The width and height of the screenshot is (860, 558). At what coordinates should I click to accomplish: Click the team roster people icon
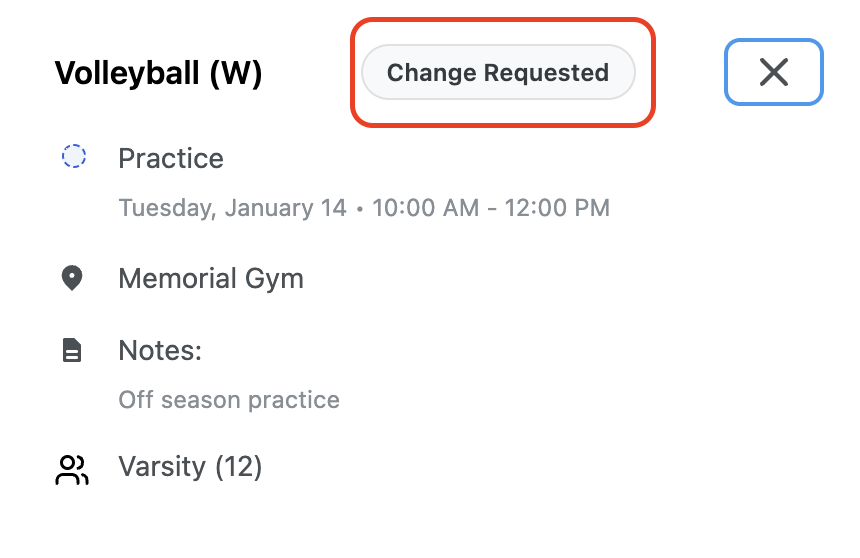click(x=72, y=469)
